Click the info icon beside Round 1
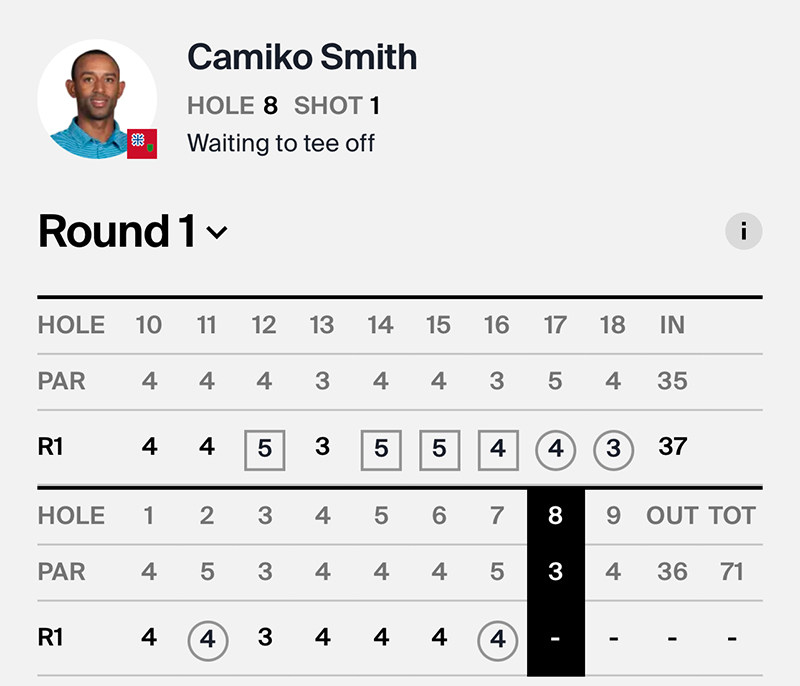The height and width of the screenshot is (686, 800). (743, 232)
